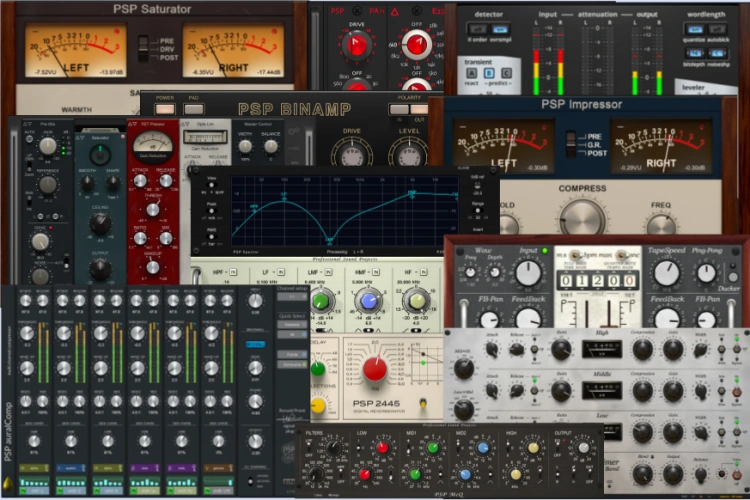Click the High band Ratio knob
Viewport: 750px width, 500px height.
coord(561,350)
